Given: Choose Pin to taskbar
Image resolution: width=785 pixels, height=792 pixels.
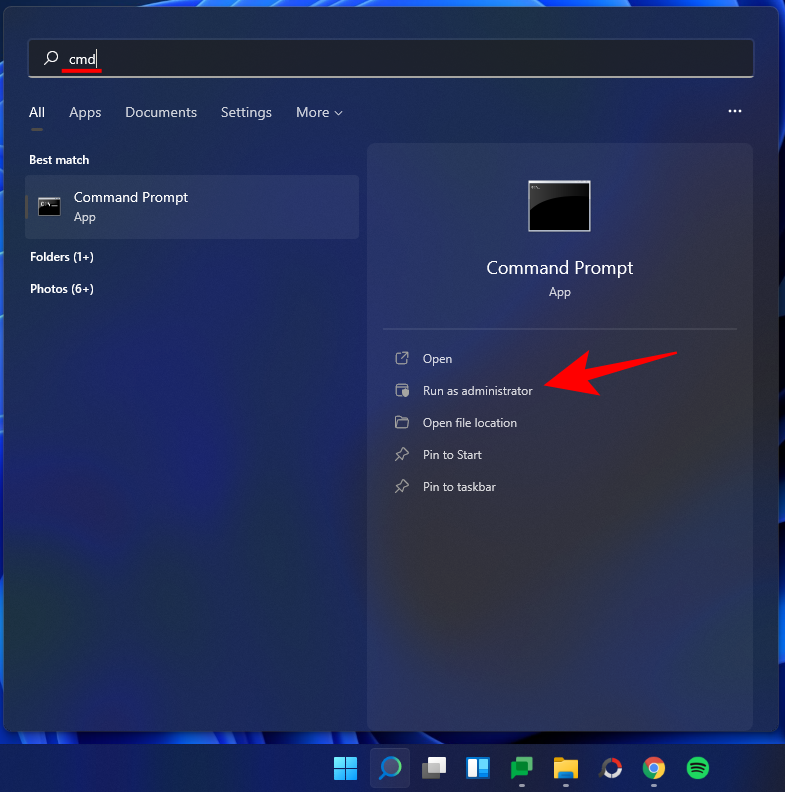Looking at the screenshot, I should pos(459,487).
